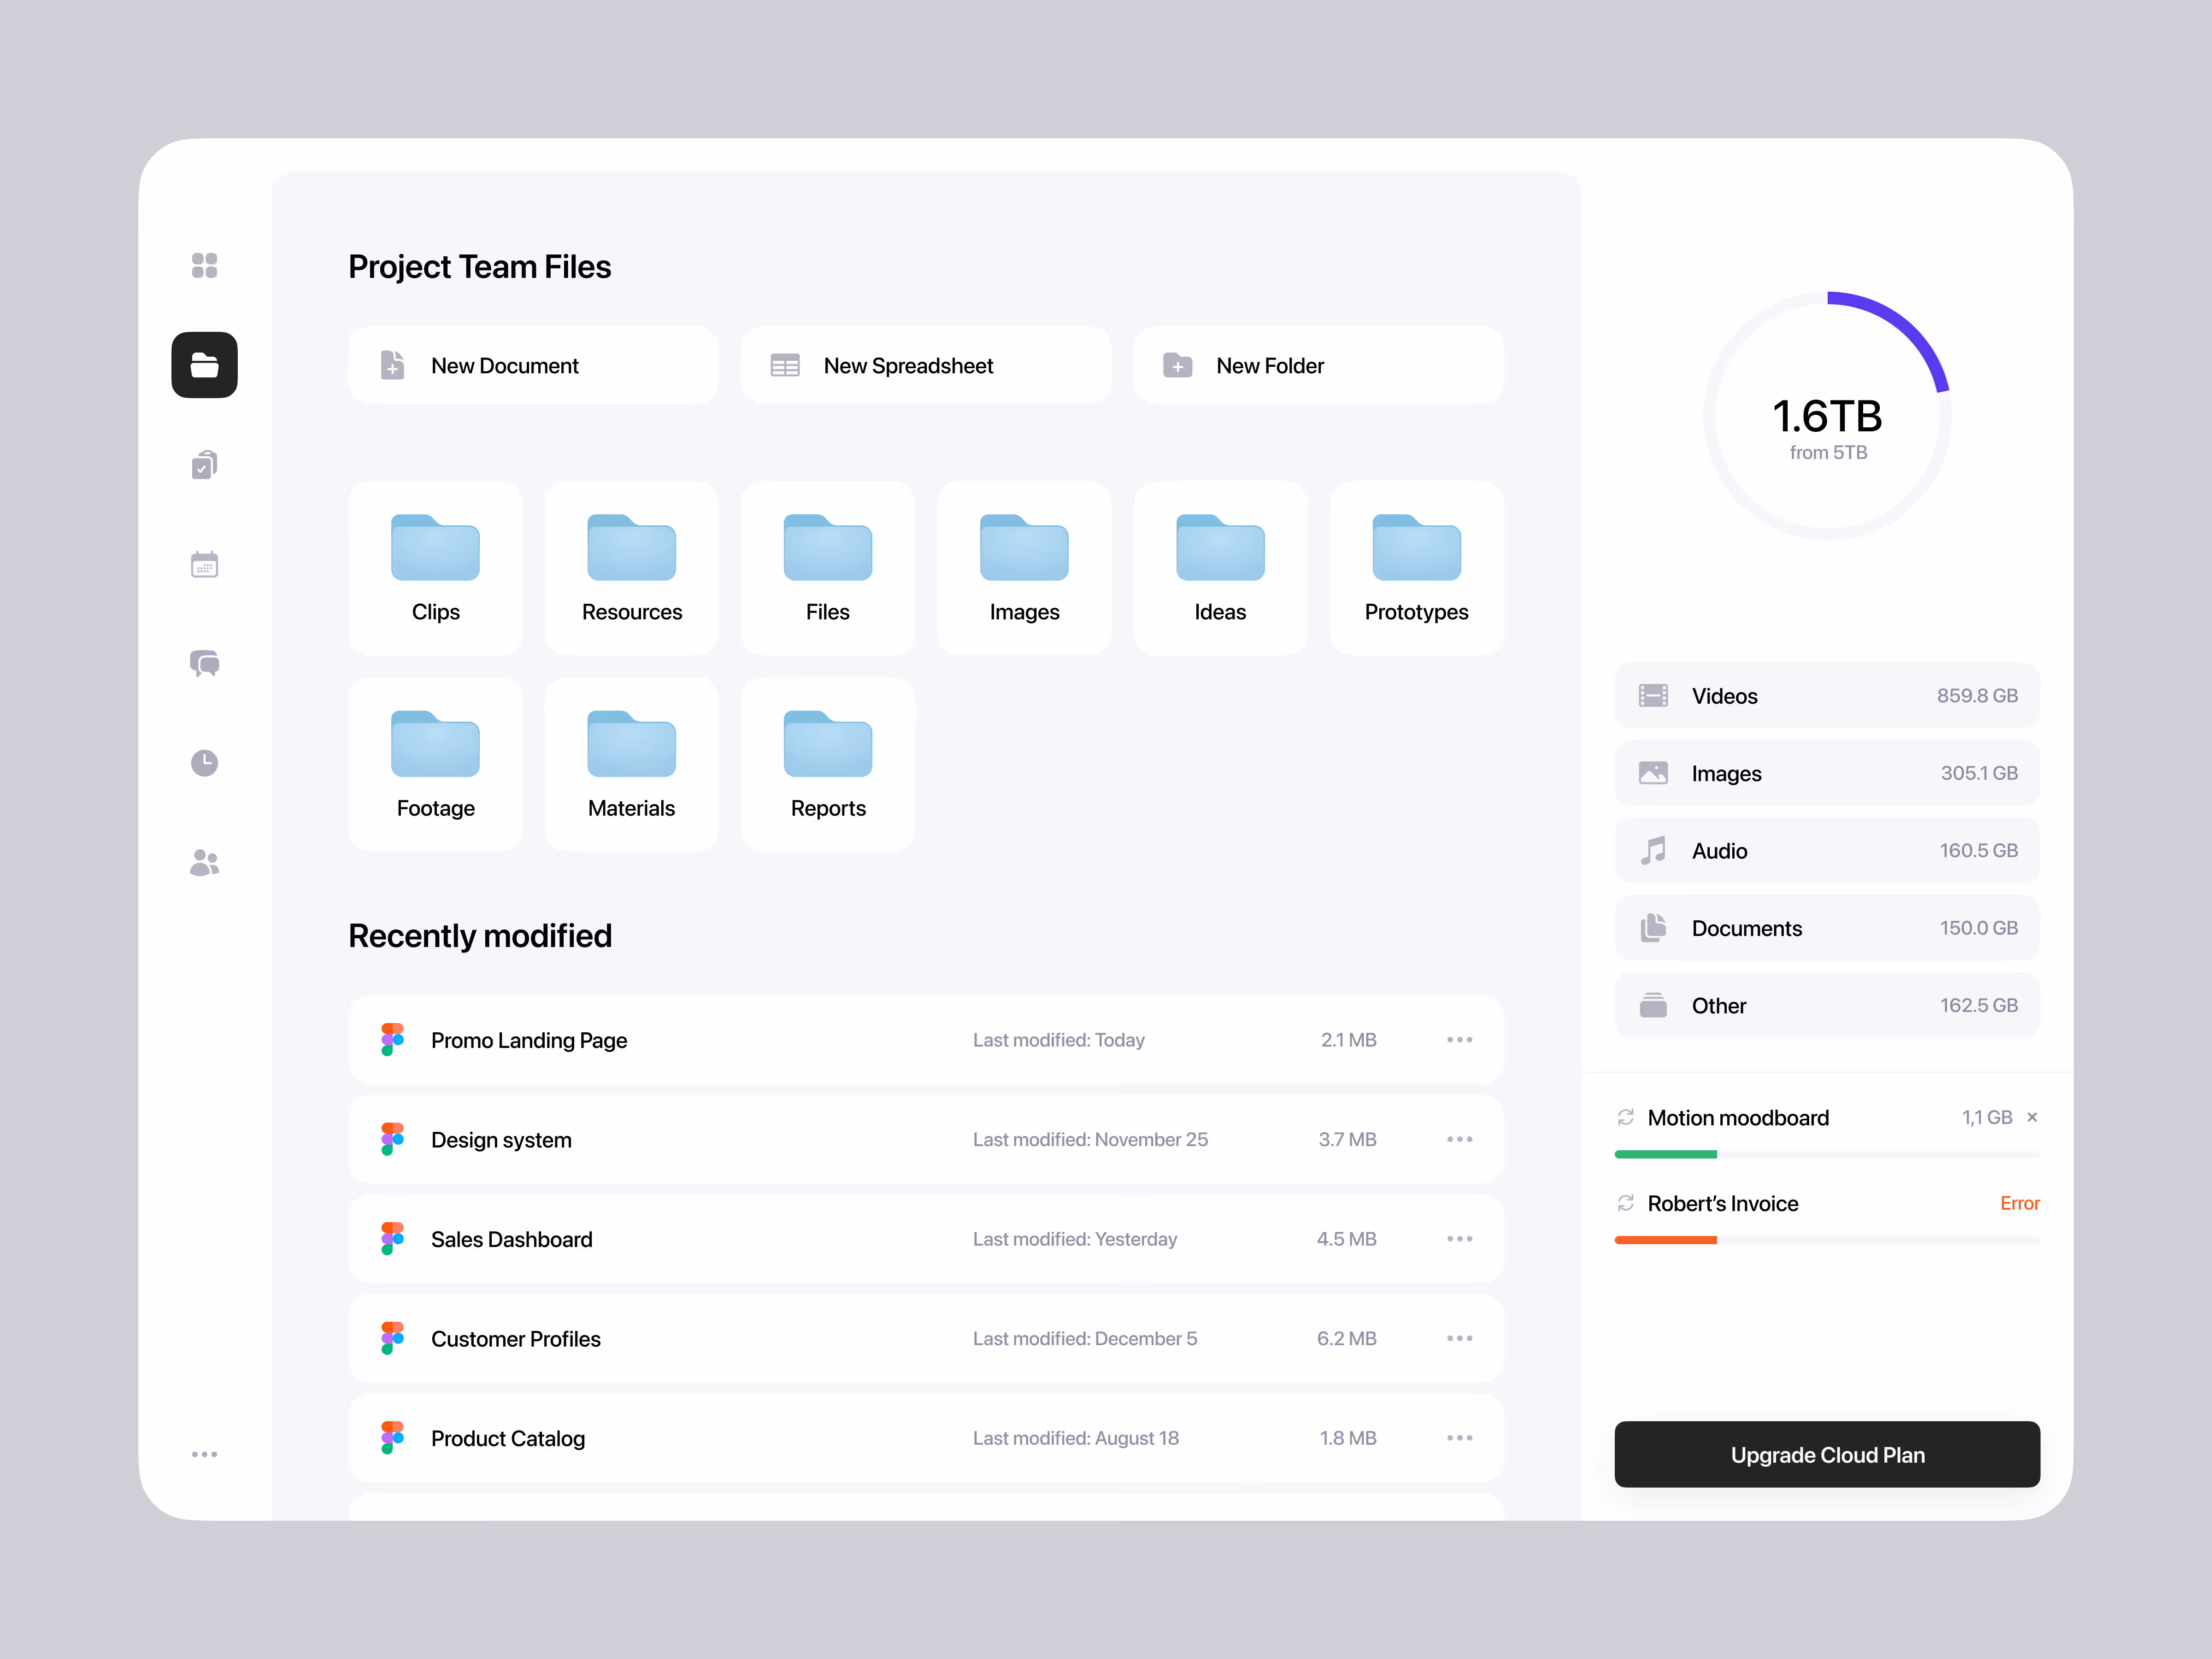
Task: Open options menu for Sales Dashboard
Action: (x=1459, y=1239)
